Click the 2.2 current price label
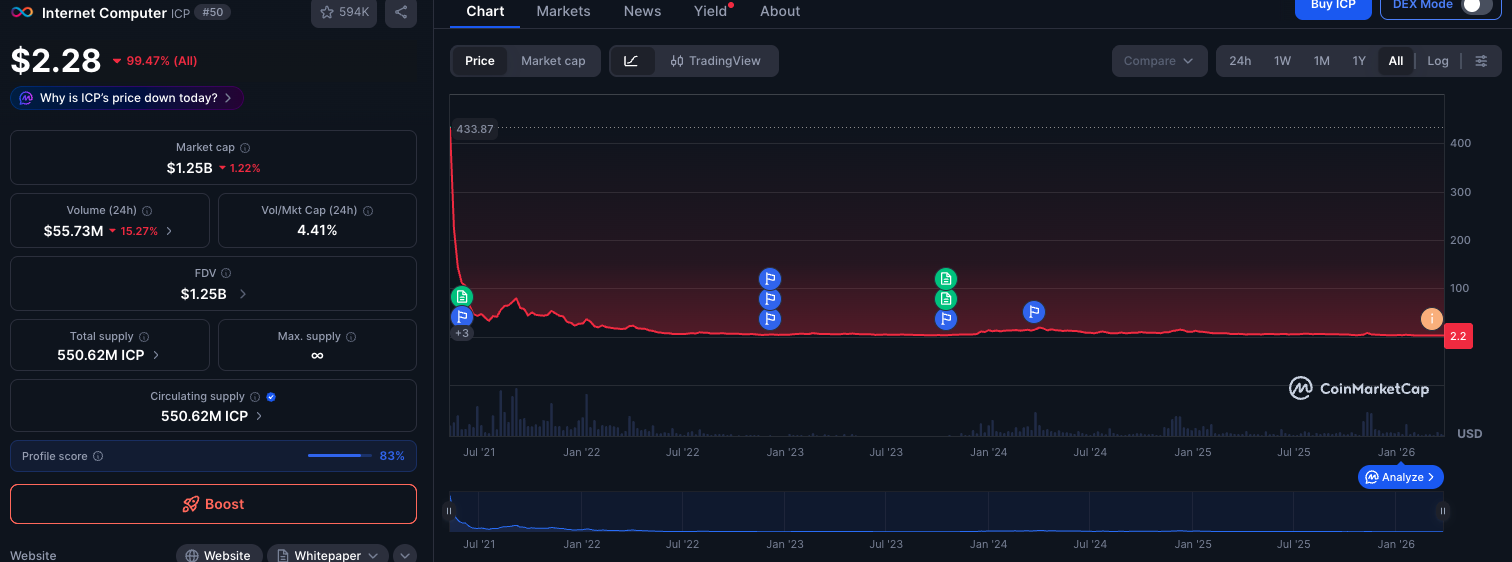 tap(1458, 336)
